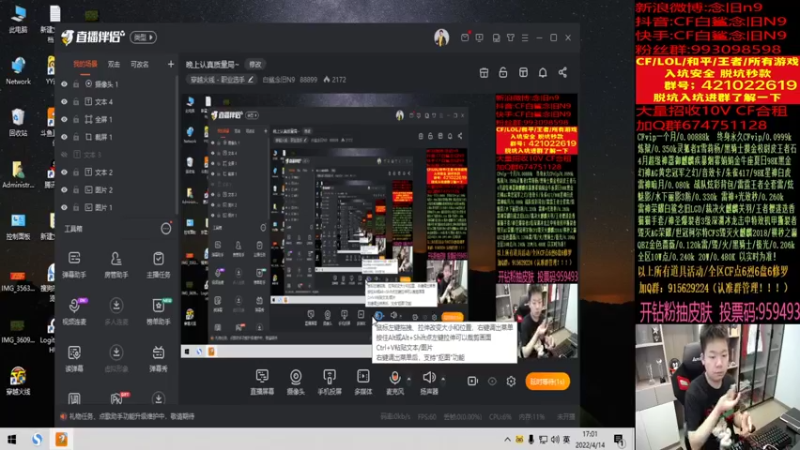Expand microphone volume arrow

pos(409,379)
